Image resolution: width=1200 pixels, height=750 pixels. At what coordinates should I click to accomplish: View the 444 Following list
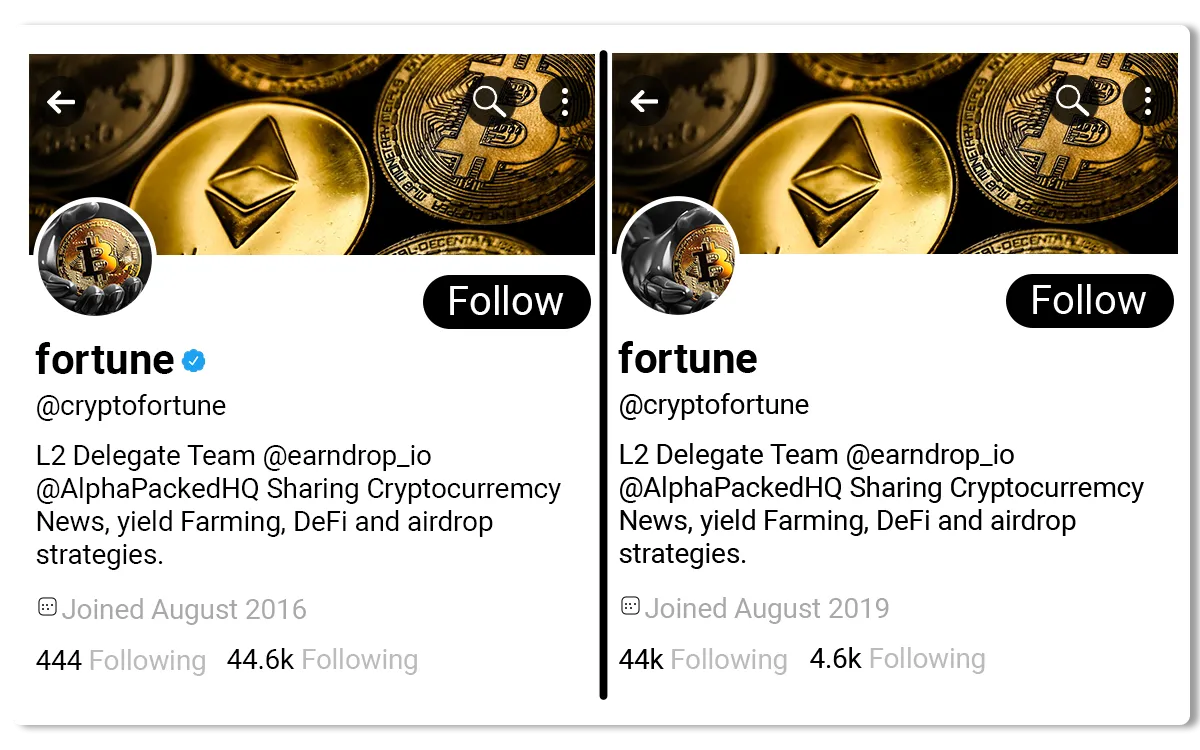(120, 660)
